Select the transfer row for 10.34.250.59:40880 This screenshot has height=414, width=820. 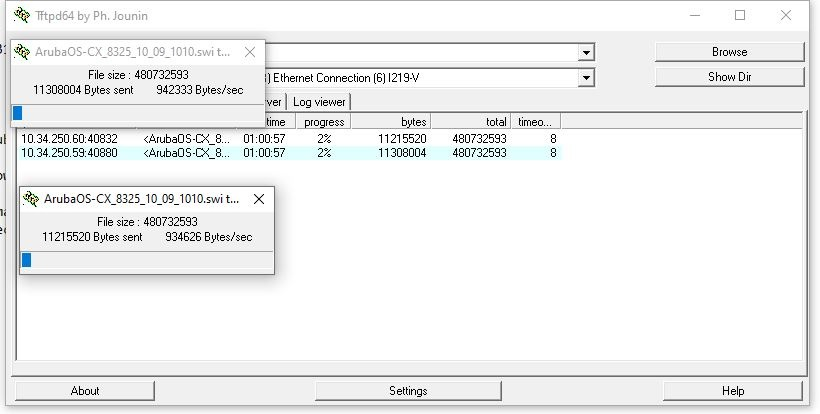(289, 153)
